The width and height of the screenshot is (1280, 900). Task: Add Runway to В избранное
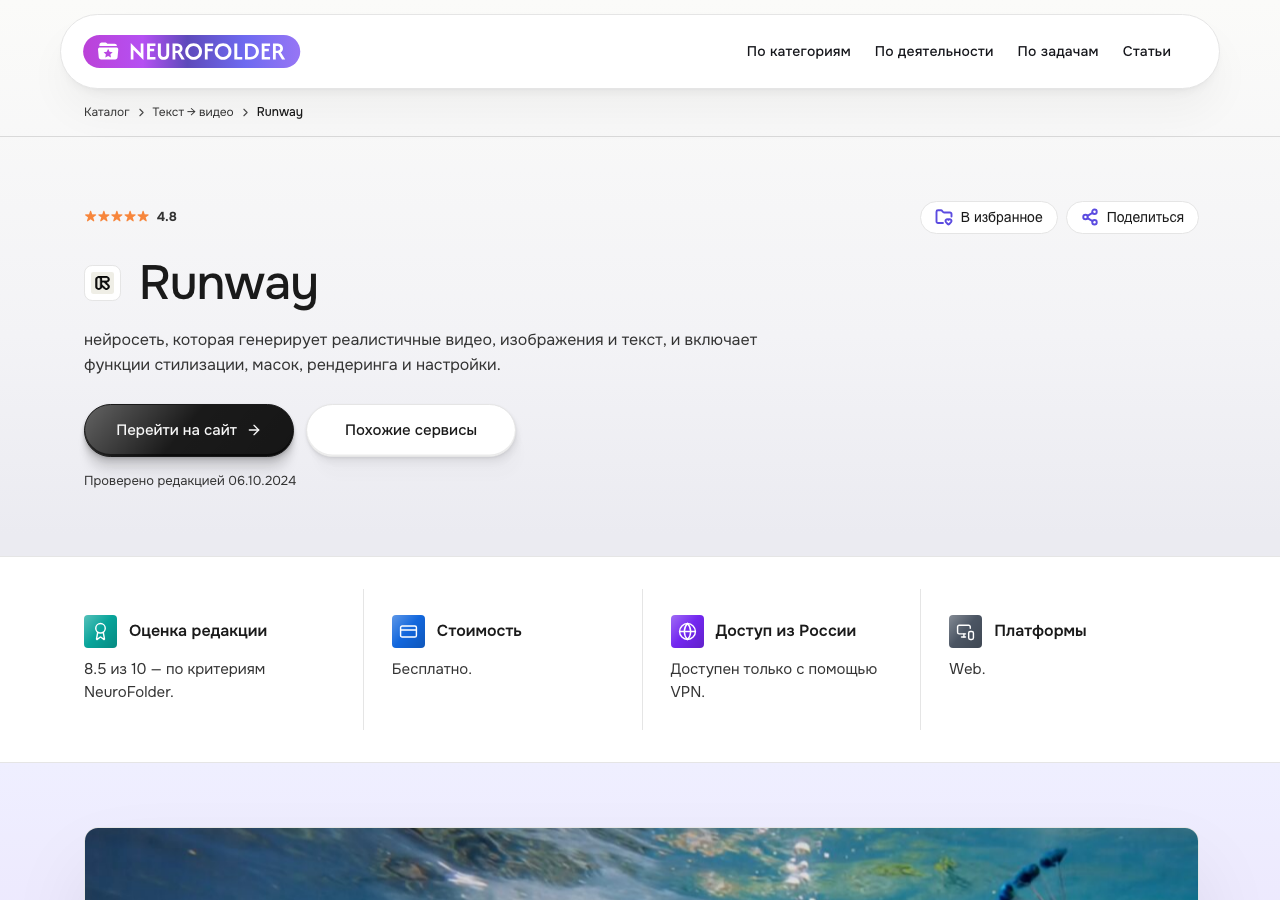click(x=988, y=217)
